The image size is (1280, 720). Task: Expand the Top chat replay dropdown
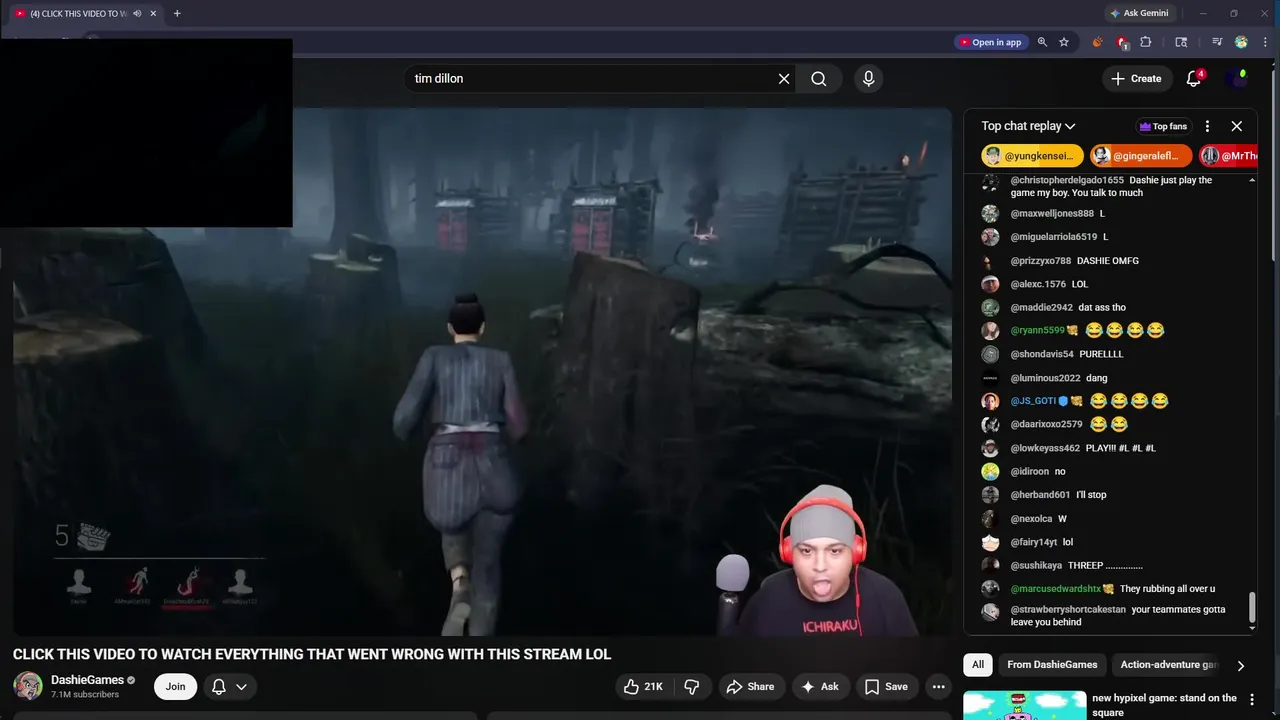tap(1028, 126)
